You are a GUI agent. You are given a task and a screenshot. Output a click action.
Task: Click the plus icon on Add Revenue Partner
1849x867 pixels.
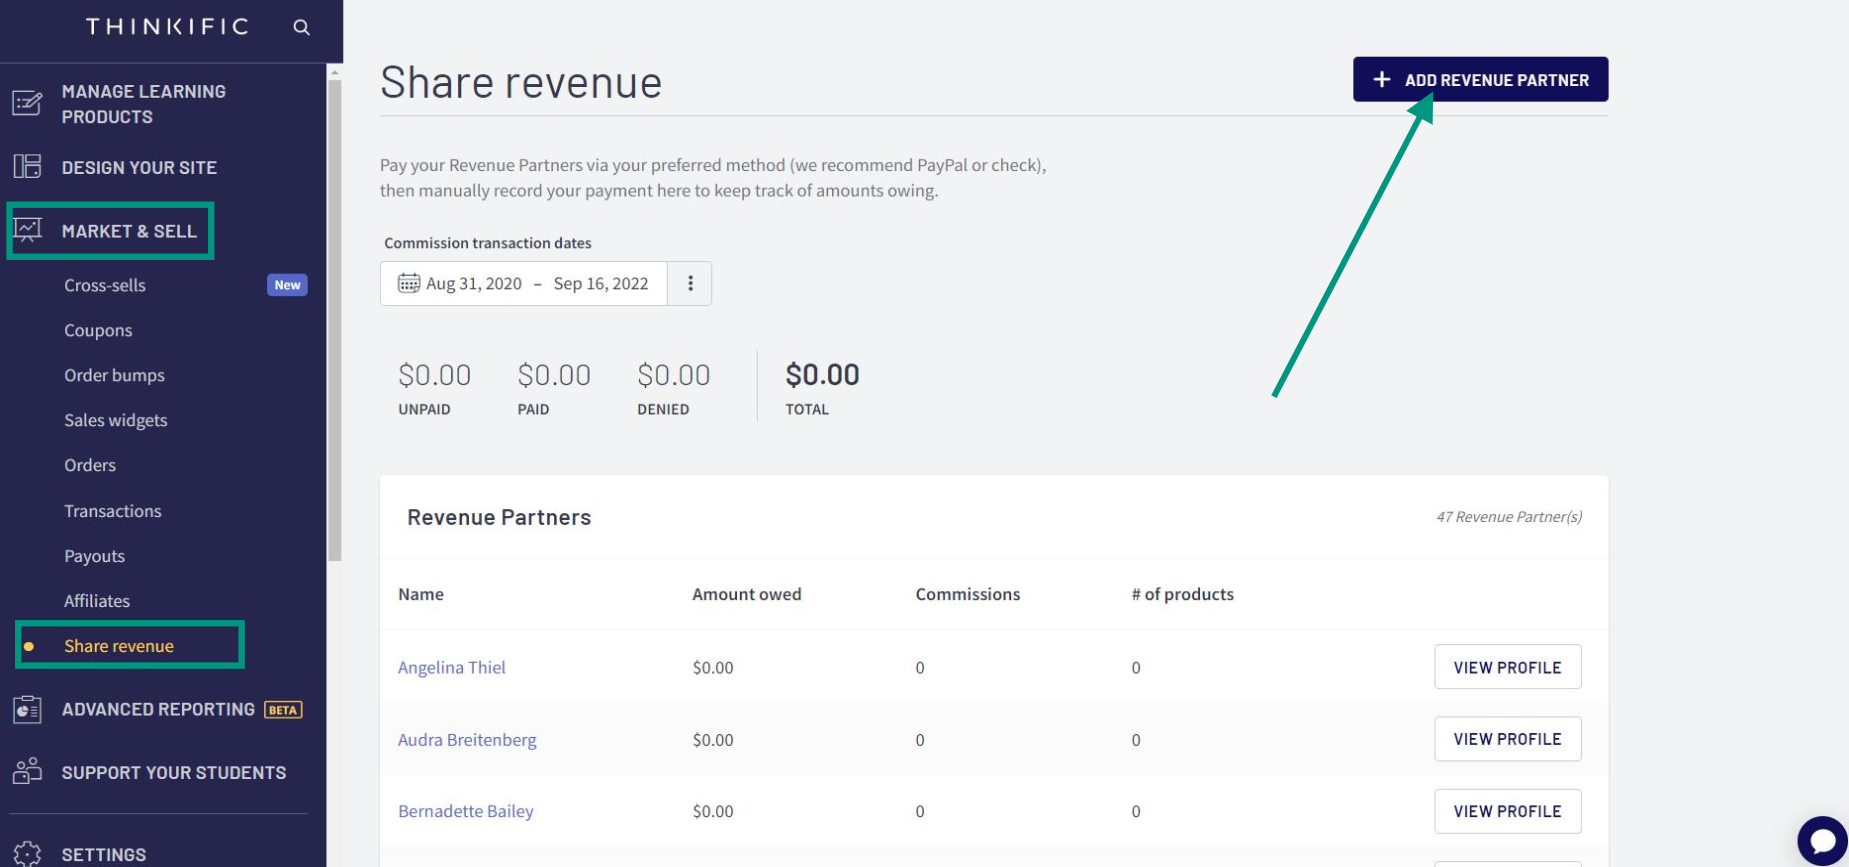1381,79
